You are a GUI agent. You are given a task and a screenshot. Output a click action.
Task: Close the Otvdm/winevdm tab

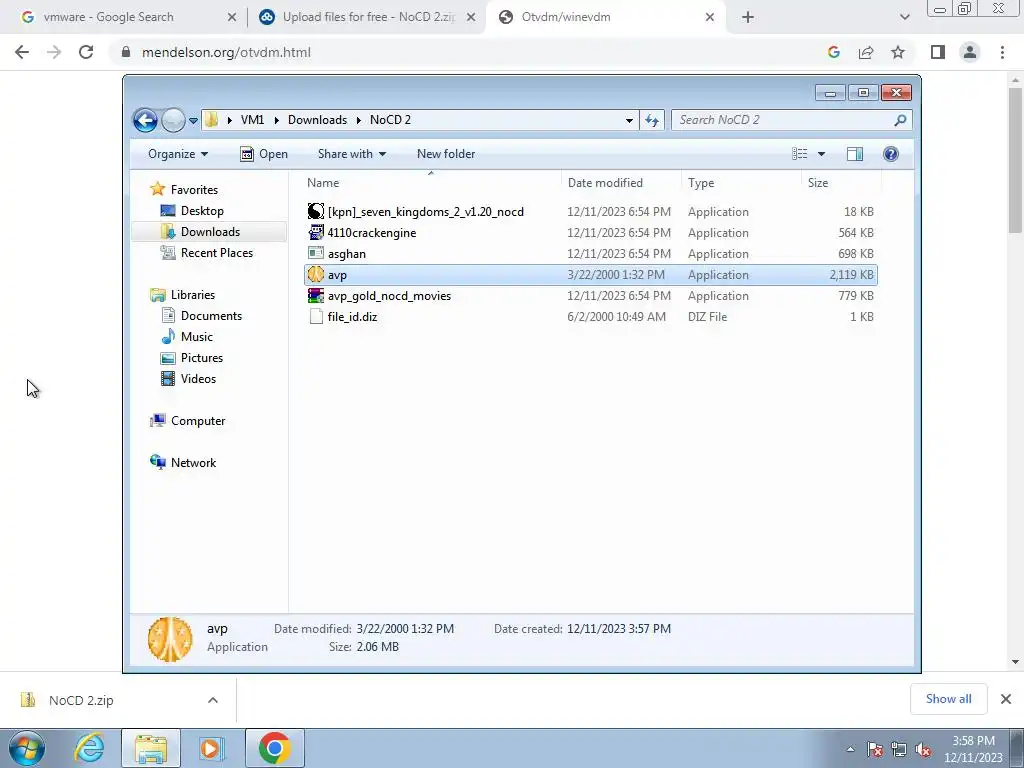[x=710, y=18]
